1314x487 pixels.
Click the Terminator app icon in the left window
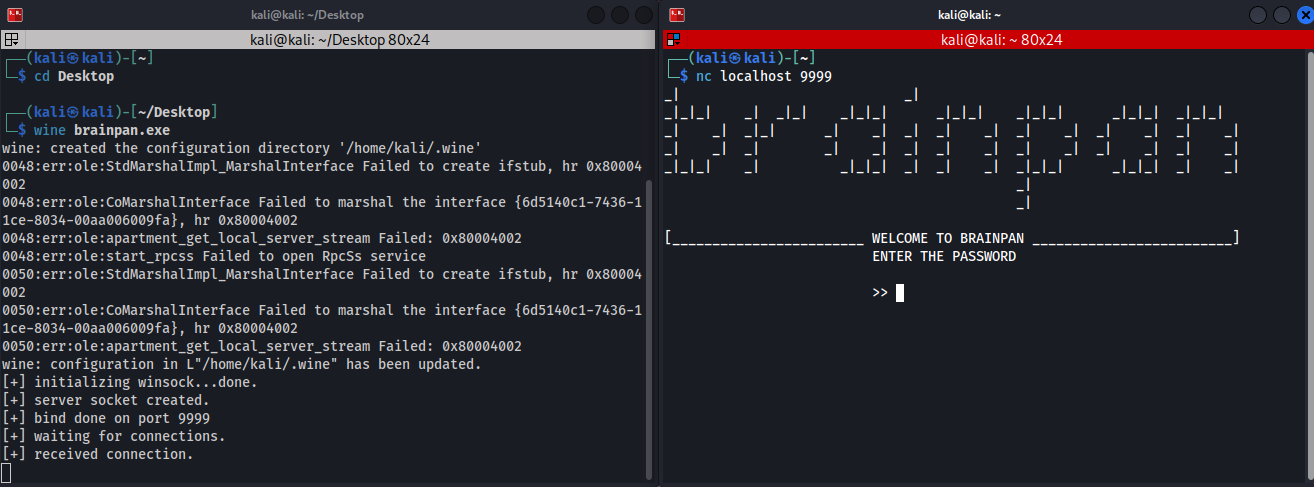click(14, 15)
